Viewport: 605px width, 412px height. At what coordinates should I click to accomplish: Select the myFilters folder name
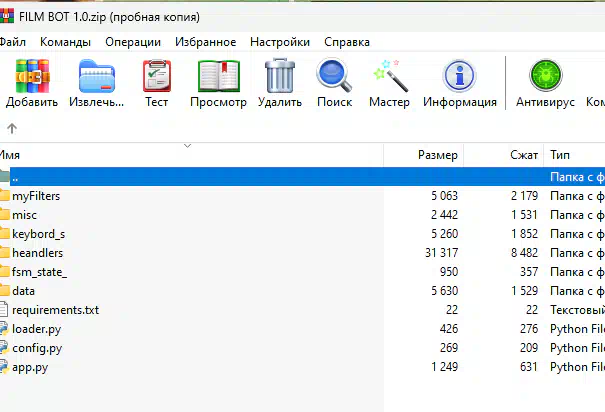36,196
